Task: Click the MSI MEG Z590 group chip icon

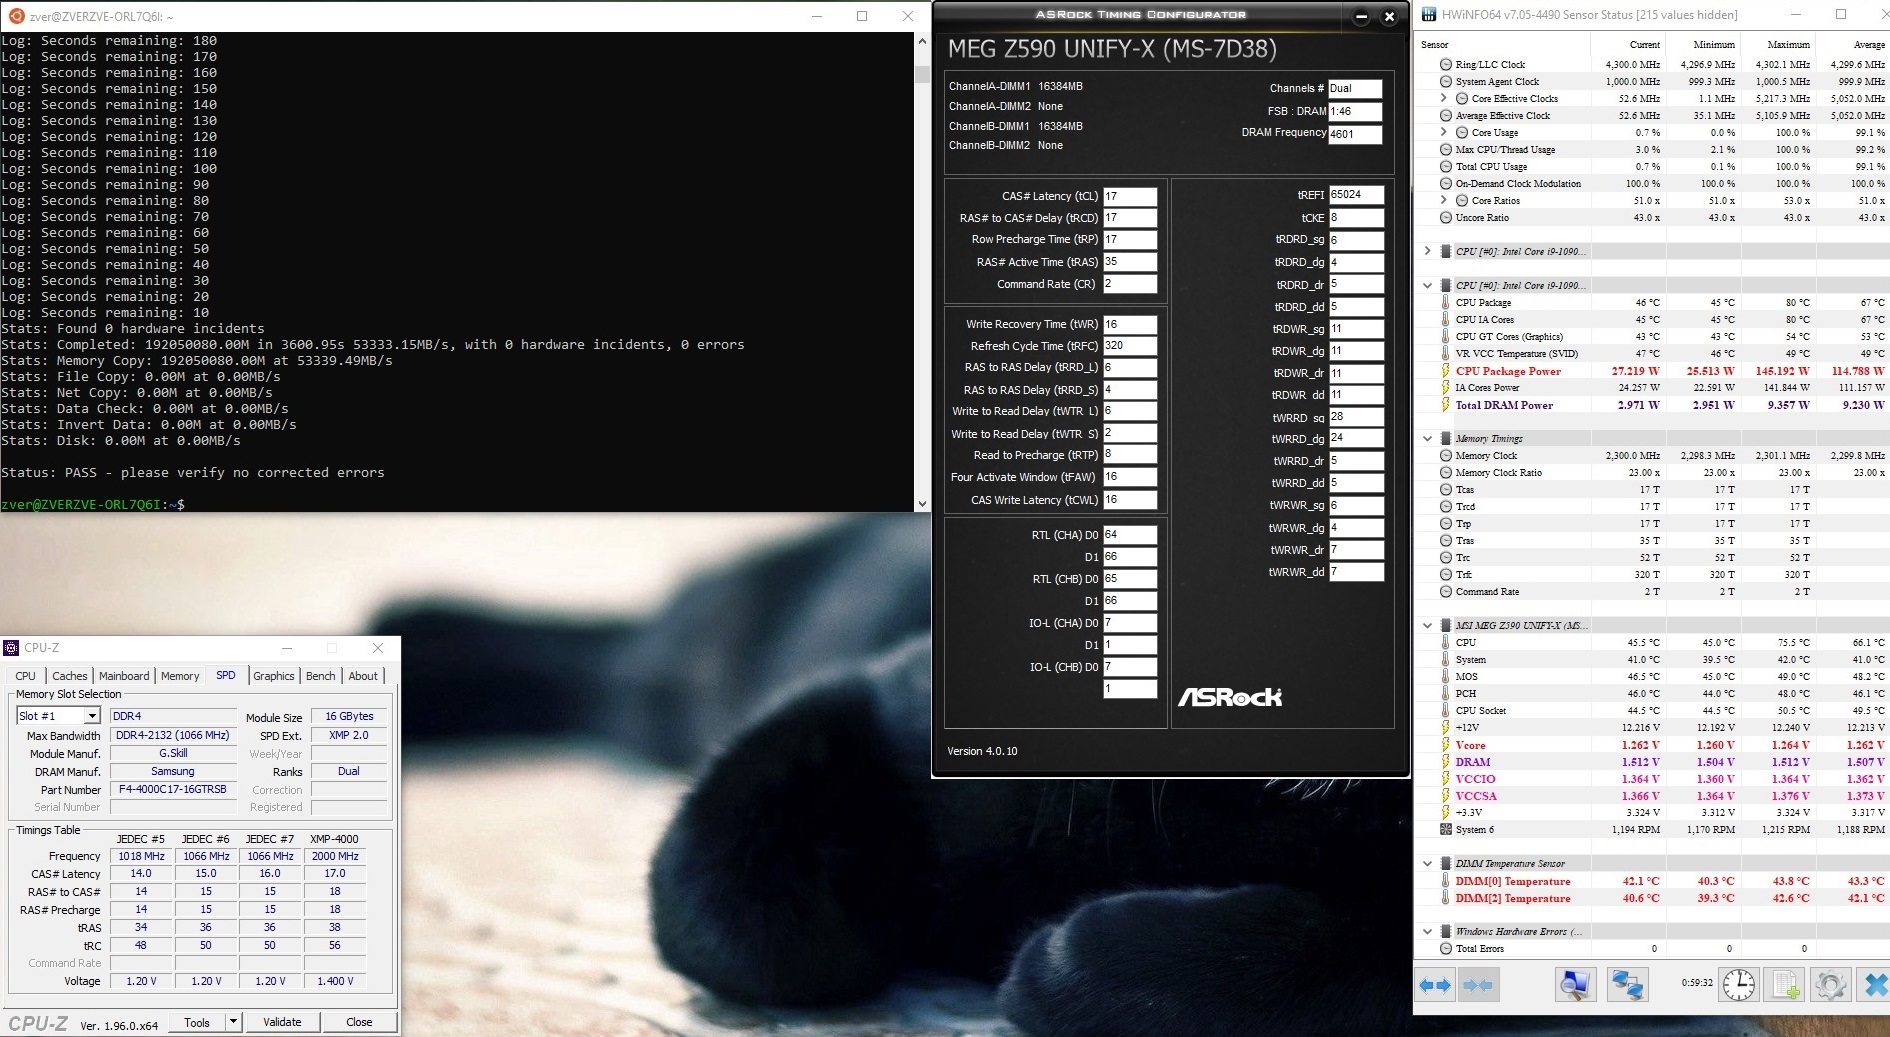Action: [x=1446, y=626]
